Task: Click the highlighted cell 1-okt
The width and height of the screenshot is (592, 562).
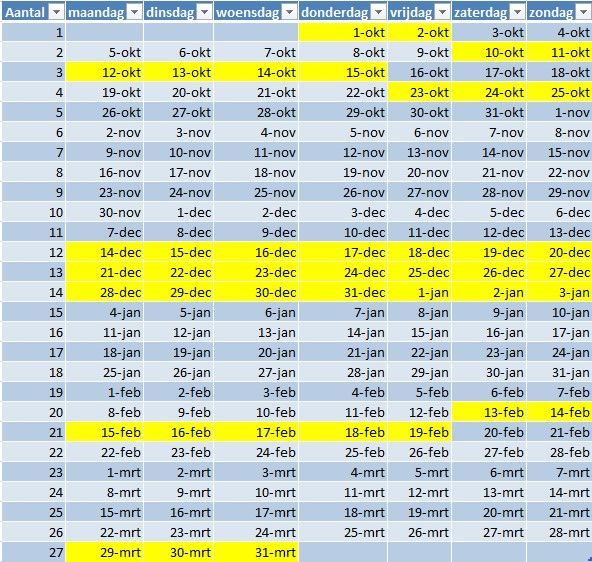Action: click(x=343, y=32)
